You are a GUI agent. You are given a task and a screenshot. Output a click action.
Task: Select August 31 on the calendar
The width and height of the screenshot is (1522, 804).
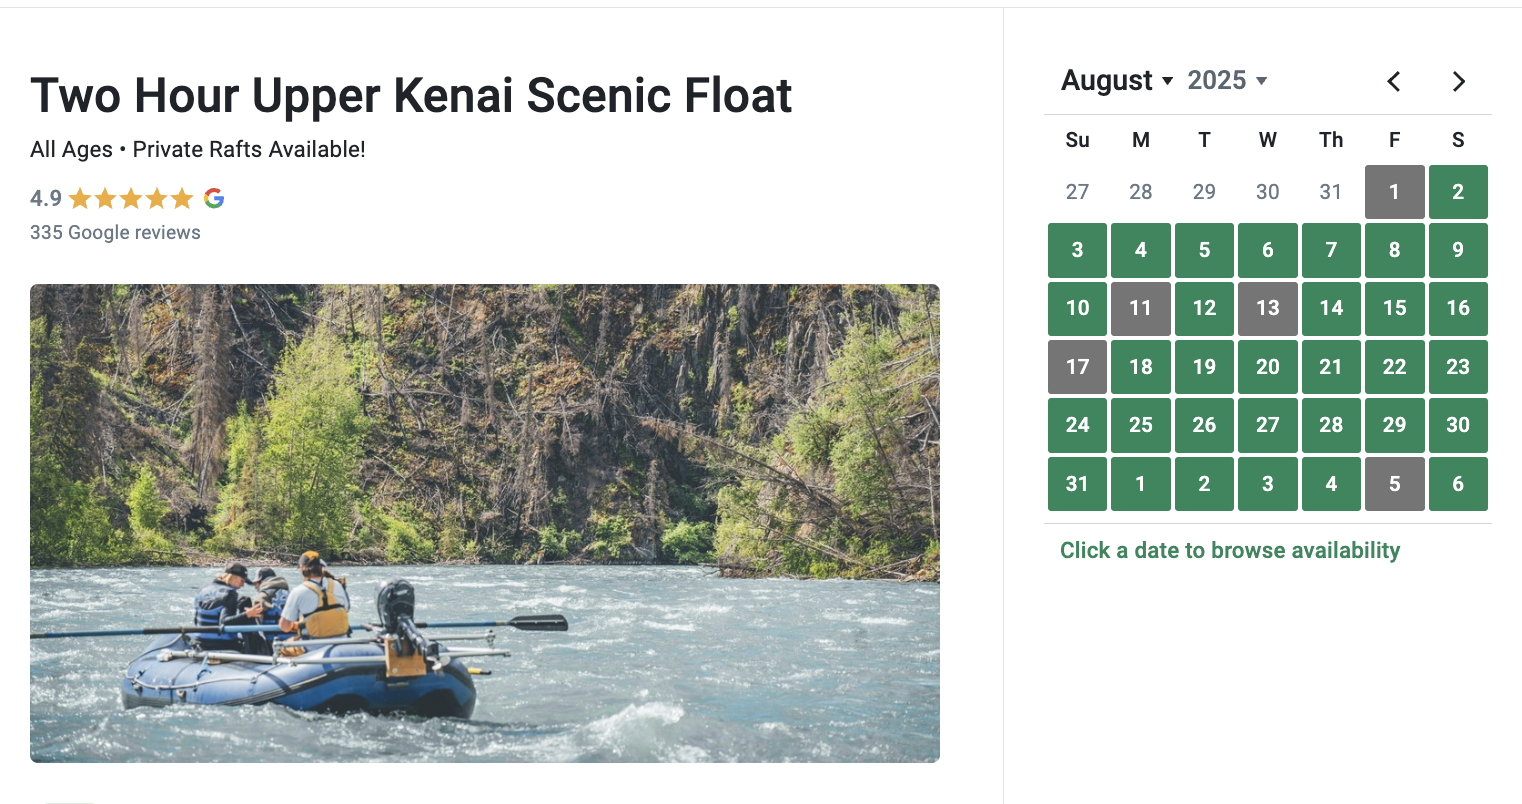tap(1077, 484)
